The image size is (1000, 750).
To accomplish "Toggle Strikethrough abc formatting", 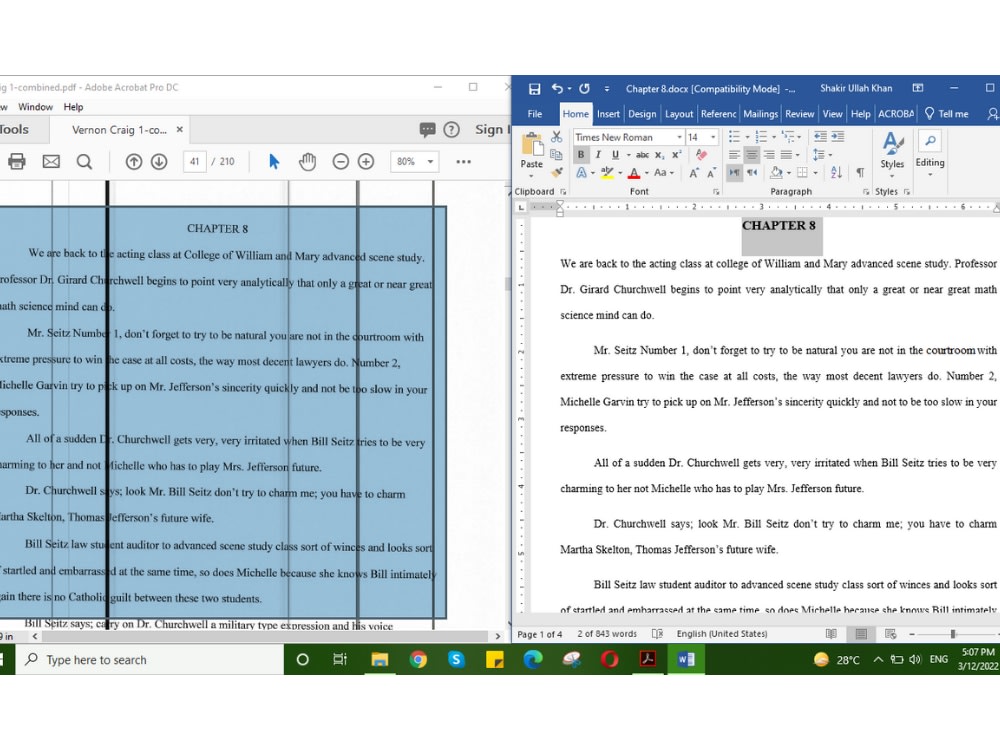I will tap(642, 154).
